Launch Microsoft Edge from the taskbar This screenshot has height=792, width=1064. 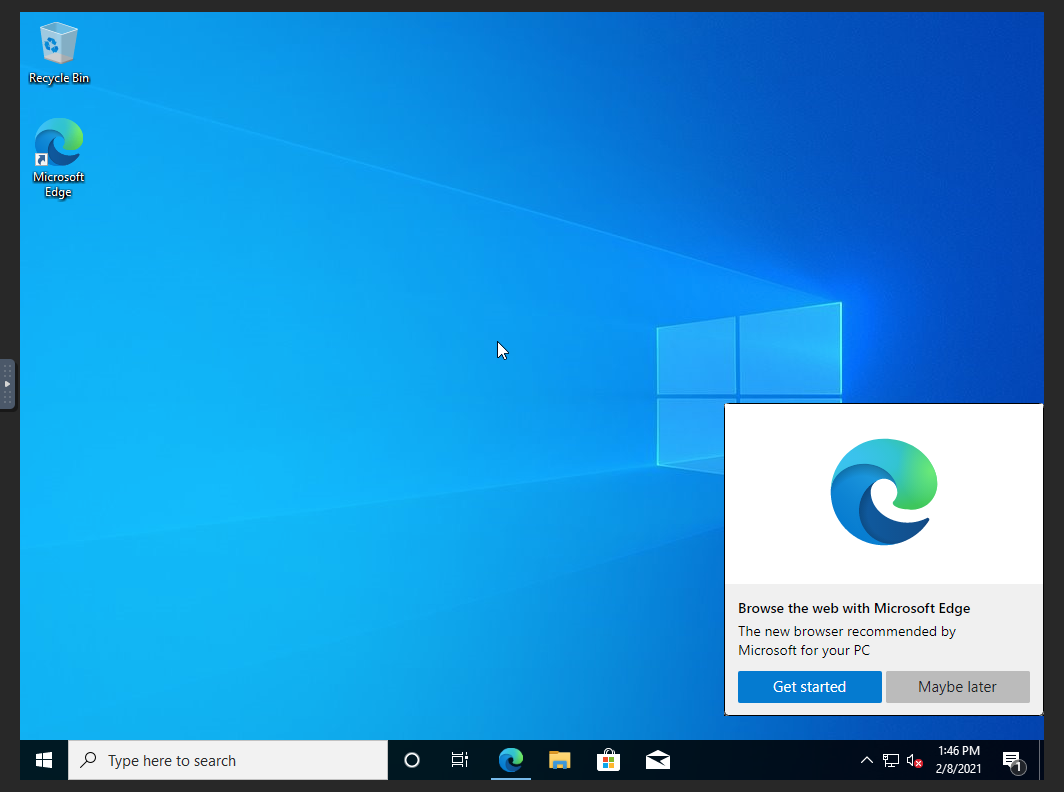pyautogui.click(x=510, y=760)
